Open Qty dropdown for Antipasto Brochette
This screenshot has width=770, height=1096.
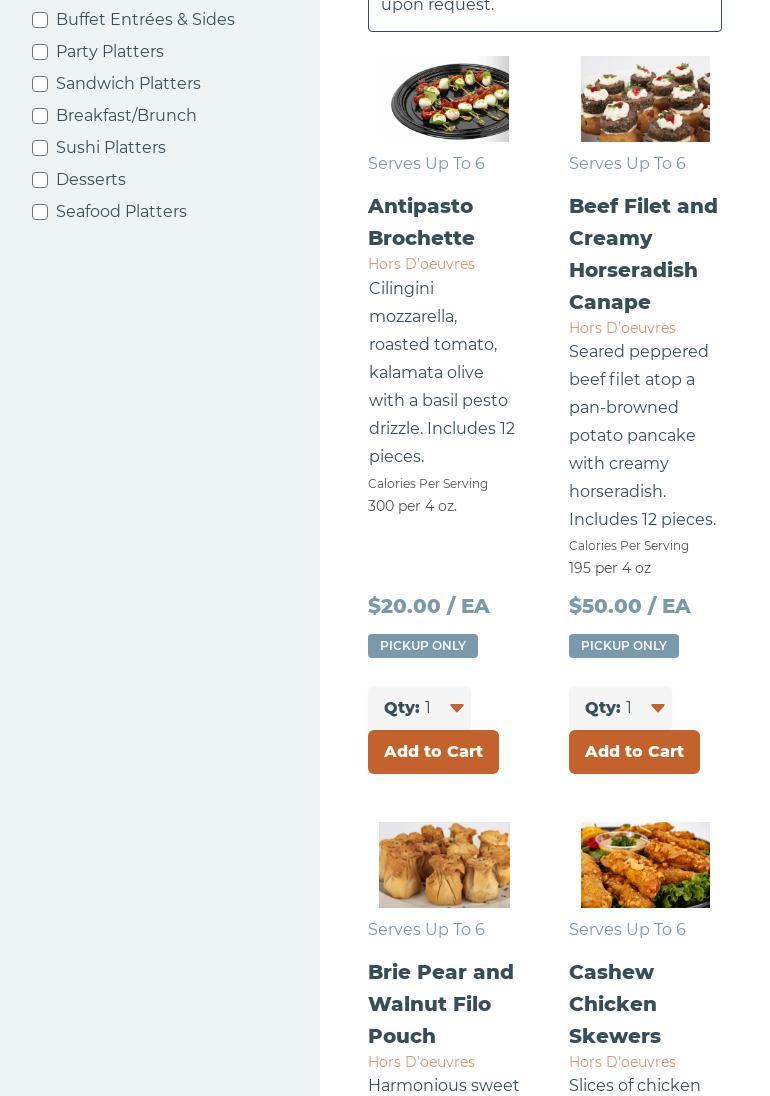pyautogui.click(x=420, y=708)
